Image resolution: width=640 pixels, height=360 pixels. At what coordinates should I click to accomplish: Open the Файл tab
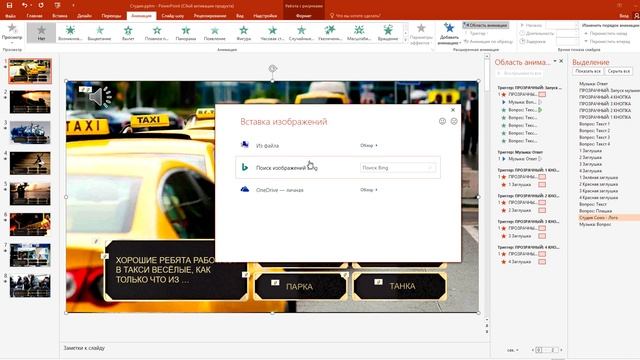pyautogui.click(x=10, y=16)
